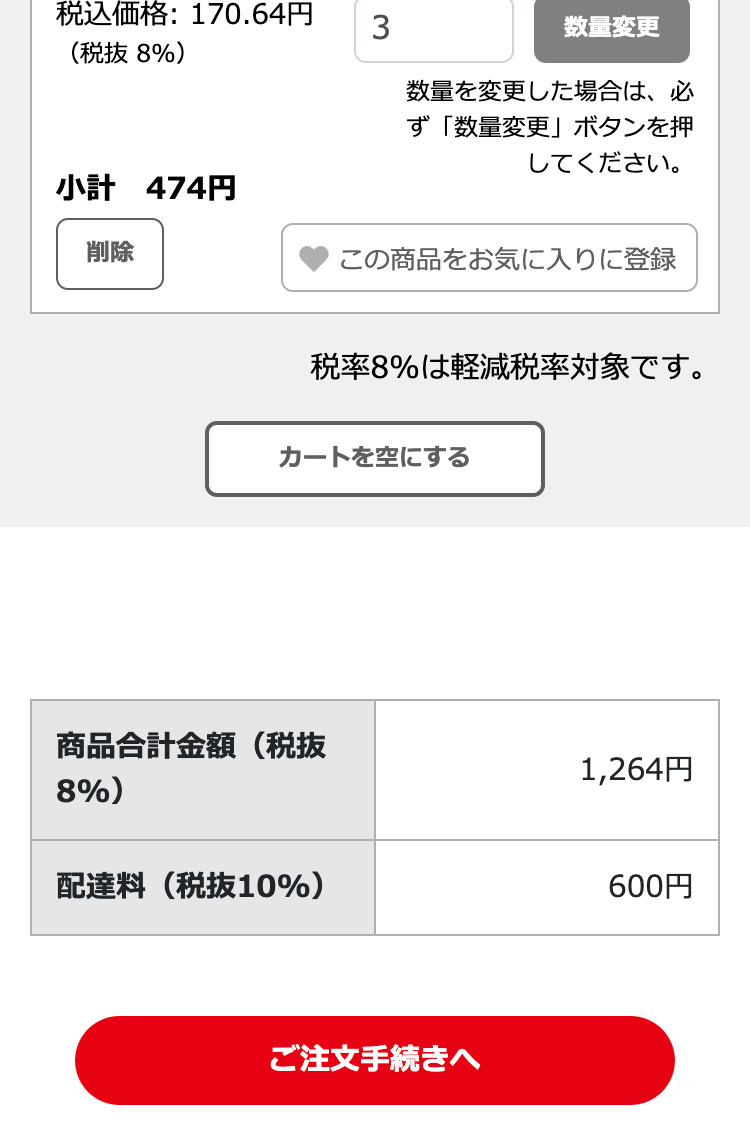Viewport: 750px width, 1125px height.
Task: Select the 474円 subtotal amount
Action: pyautogui.click(x=191, y=188)
